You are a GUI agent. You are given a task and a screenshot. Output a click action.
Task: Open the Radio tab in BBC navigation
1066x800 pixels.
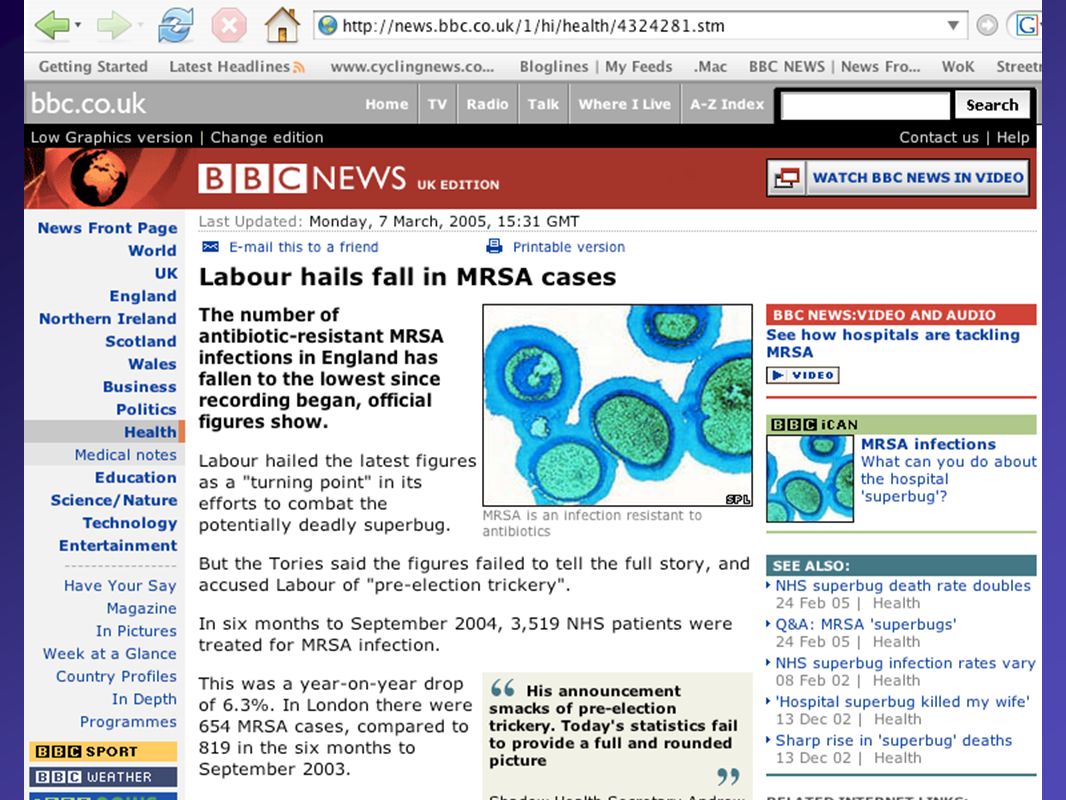[x=487, y=105]
